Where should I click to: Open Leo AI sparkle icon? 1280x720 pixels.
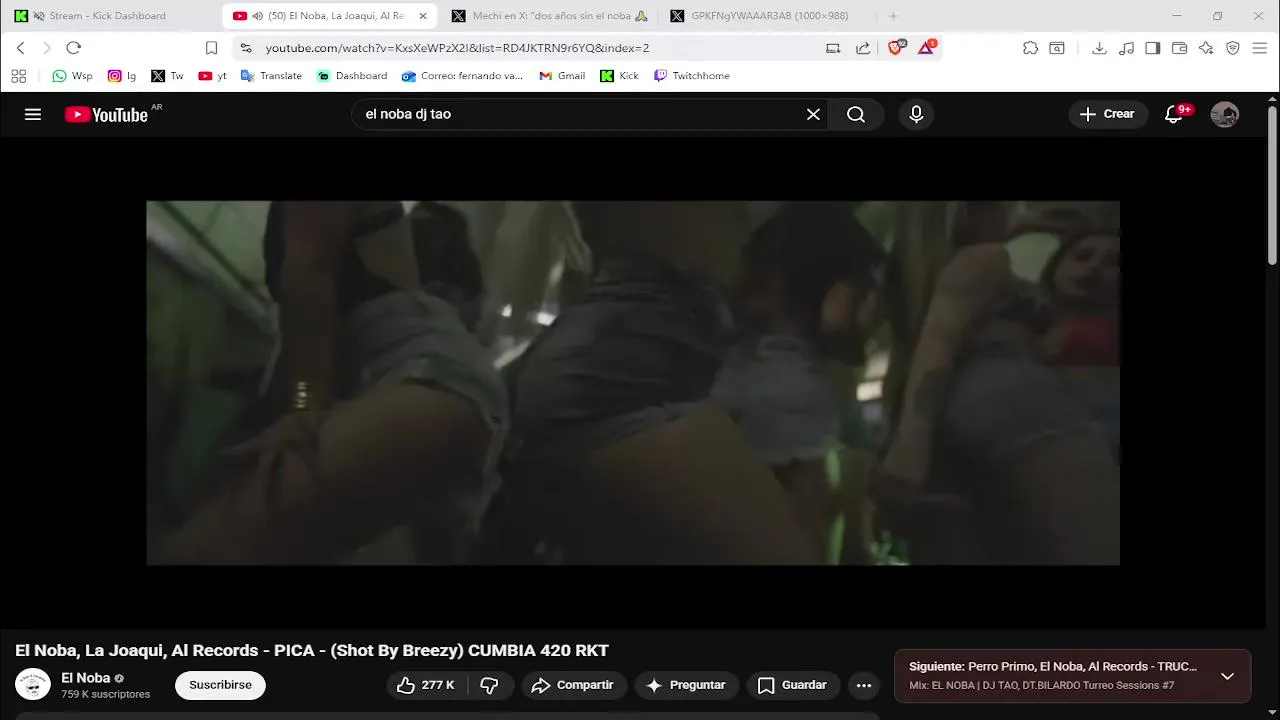(x=1206, y=48)
